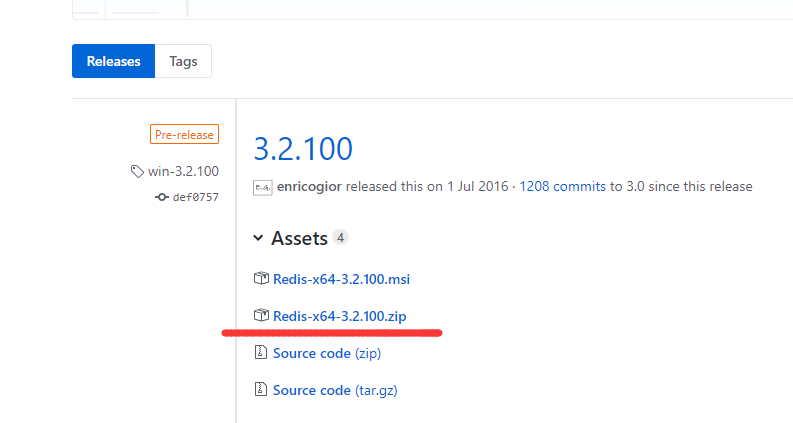Open enricogior's avatar image
The height and width of the screenshot is (423, 793).
click(262, 188)
